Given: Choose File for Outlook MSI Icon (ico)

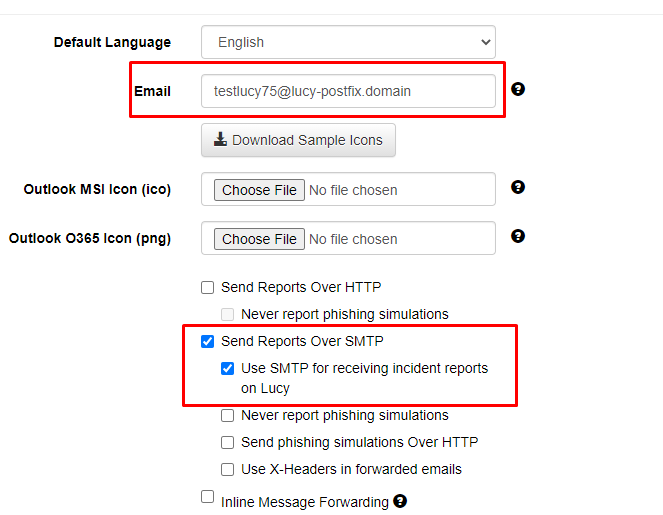Looking at the screenshot, I should 259,190.
